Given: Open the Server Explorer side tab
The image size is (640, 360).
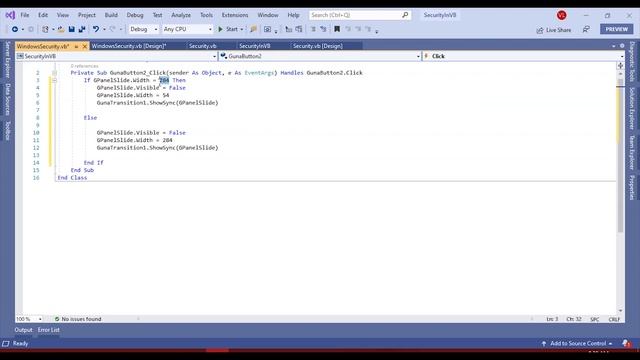Looking at the screenshot, I should pos(7,60).
